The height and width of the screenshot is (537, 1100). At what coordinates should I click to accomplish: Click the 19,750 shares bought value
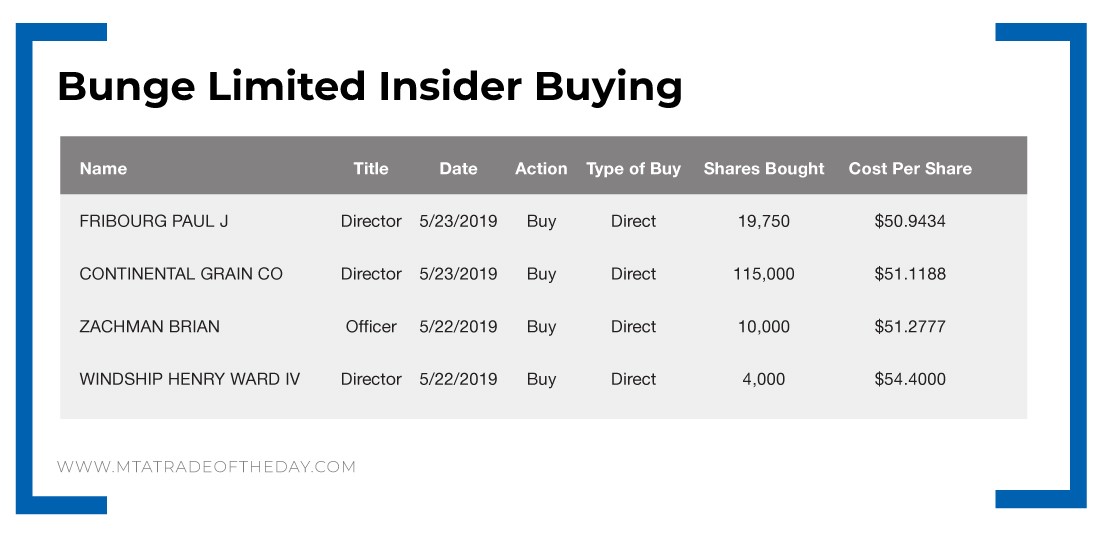[764, 221]
